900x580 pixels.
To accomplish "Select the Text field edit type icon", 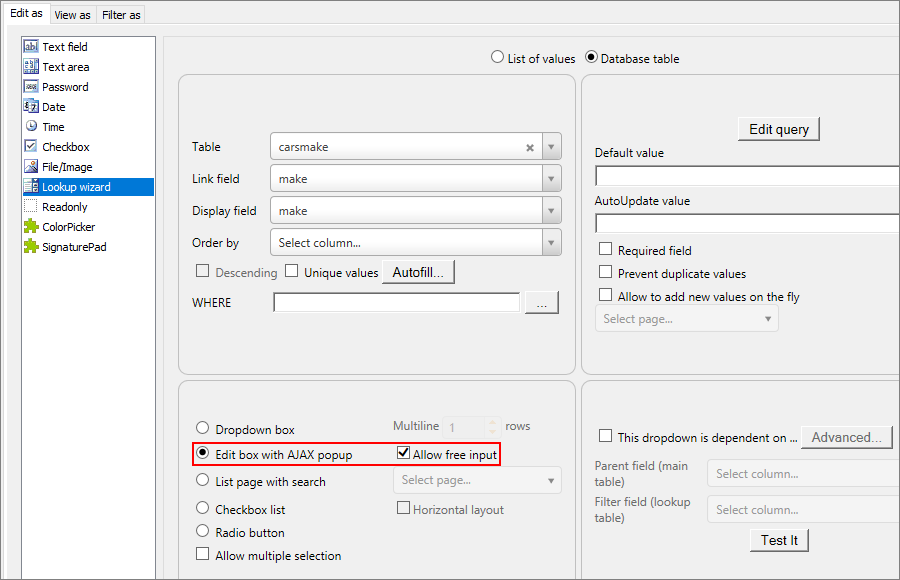I will (31, 46).
